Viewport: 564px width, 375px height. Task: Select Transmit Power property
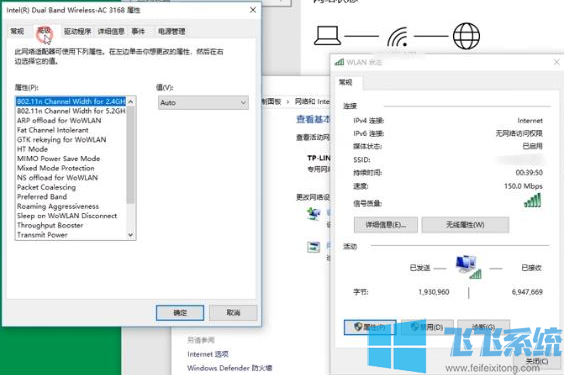(42, 235)
